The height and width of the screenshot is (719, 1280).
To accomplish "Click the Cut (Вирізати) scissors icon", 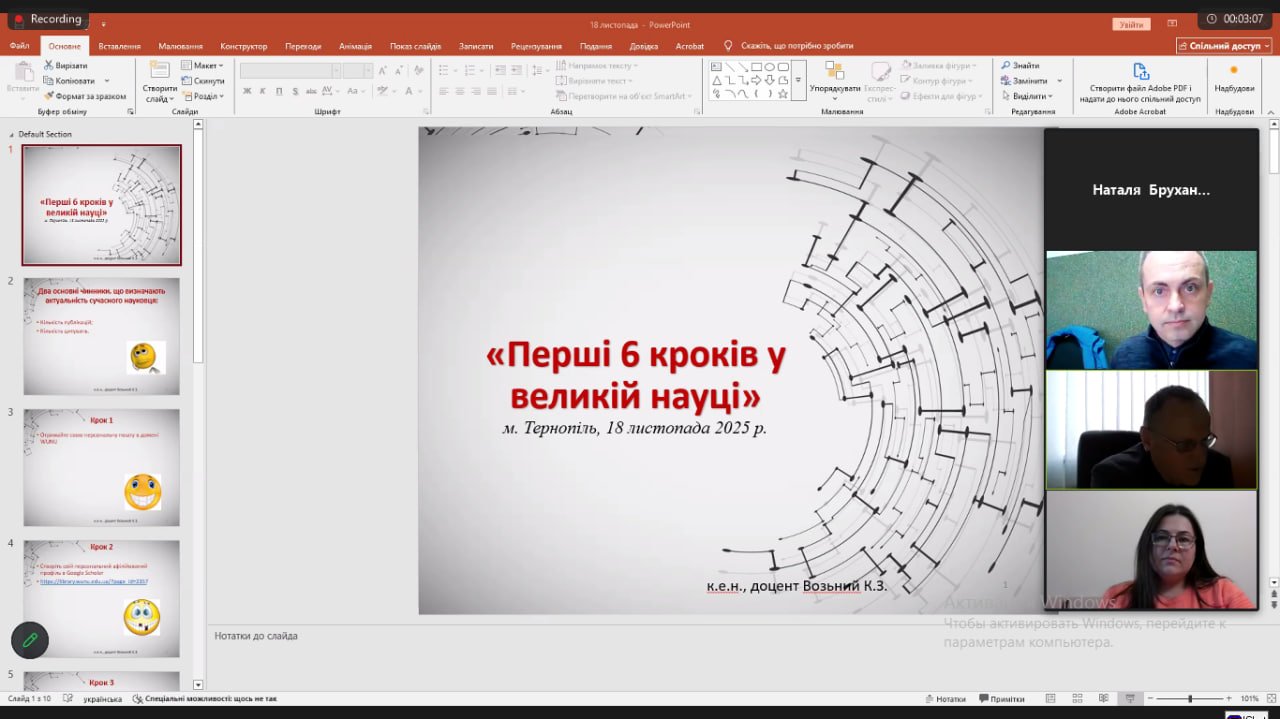I will click(x=49, y=66).
